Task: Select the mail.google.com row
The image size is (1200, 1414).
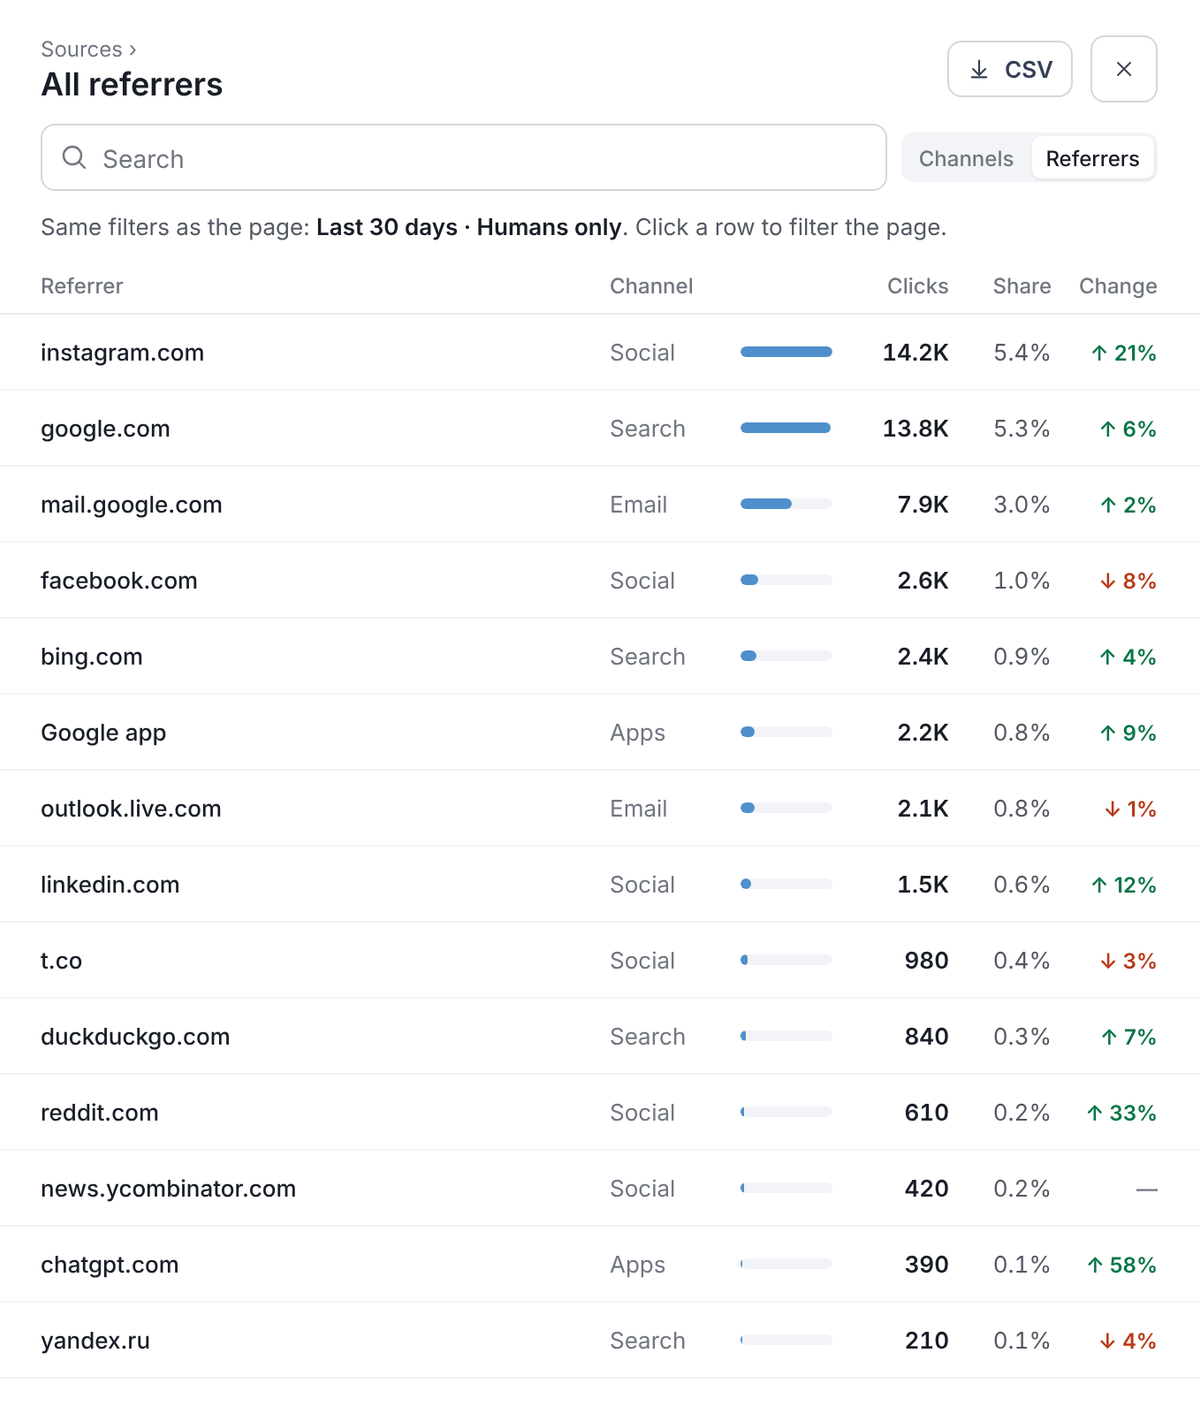Action: tap(600, 505)
